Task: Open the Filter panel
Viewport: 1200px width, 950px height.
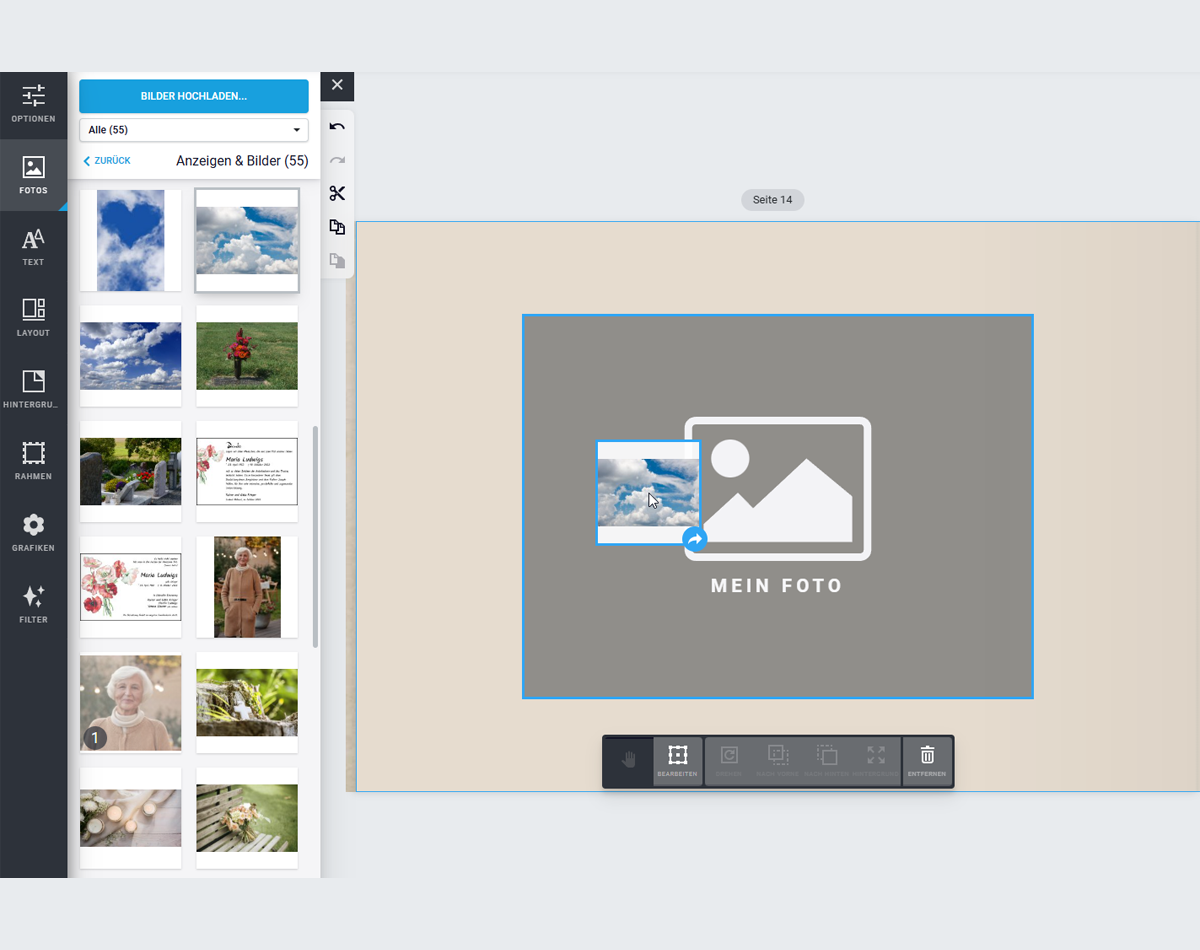Action: [x=33, y=605]
